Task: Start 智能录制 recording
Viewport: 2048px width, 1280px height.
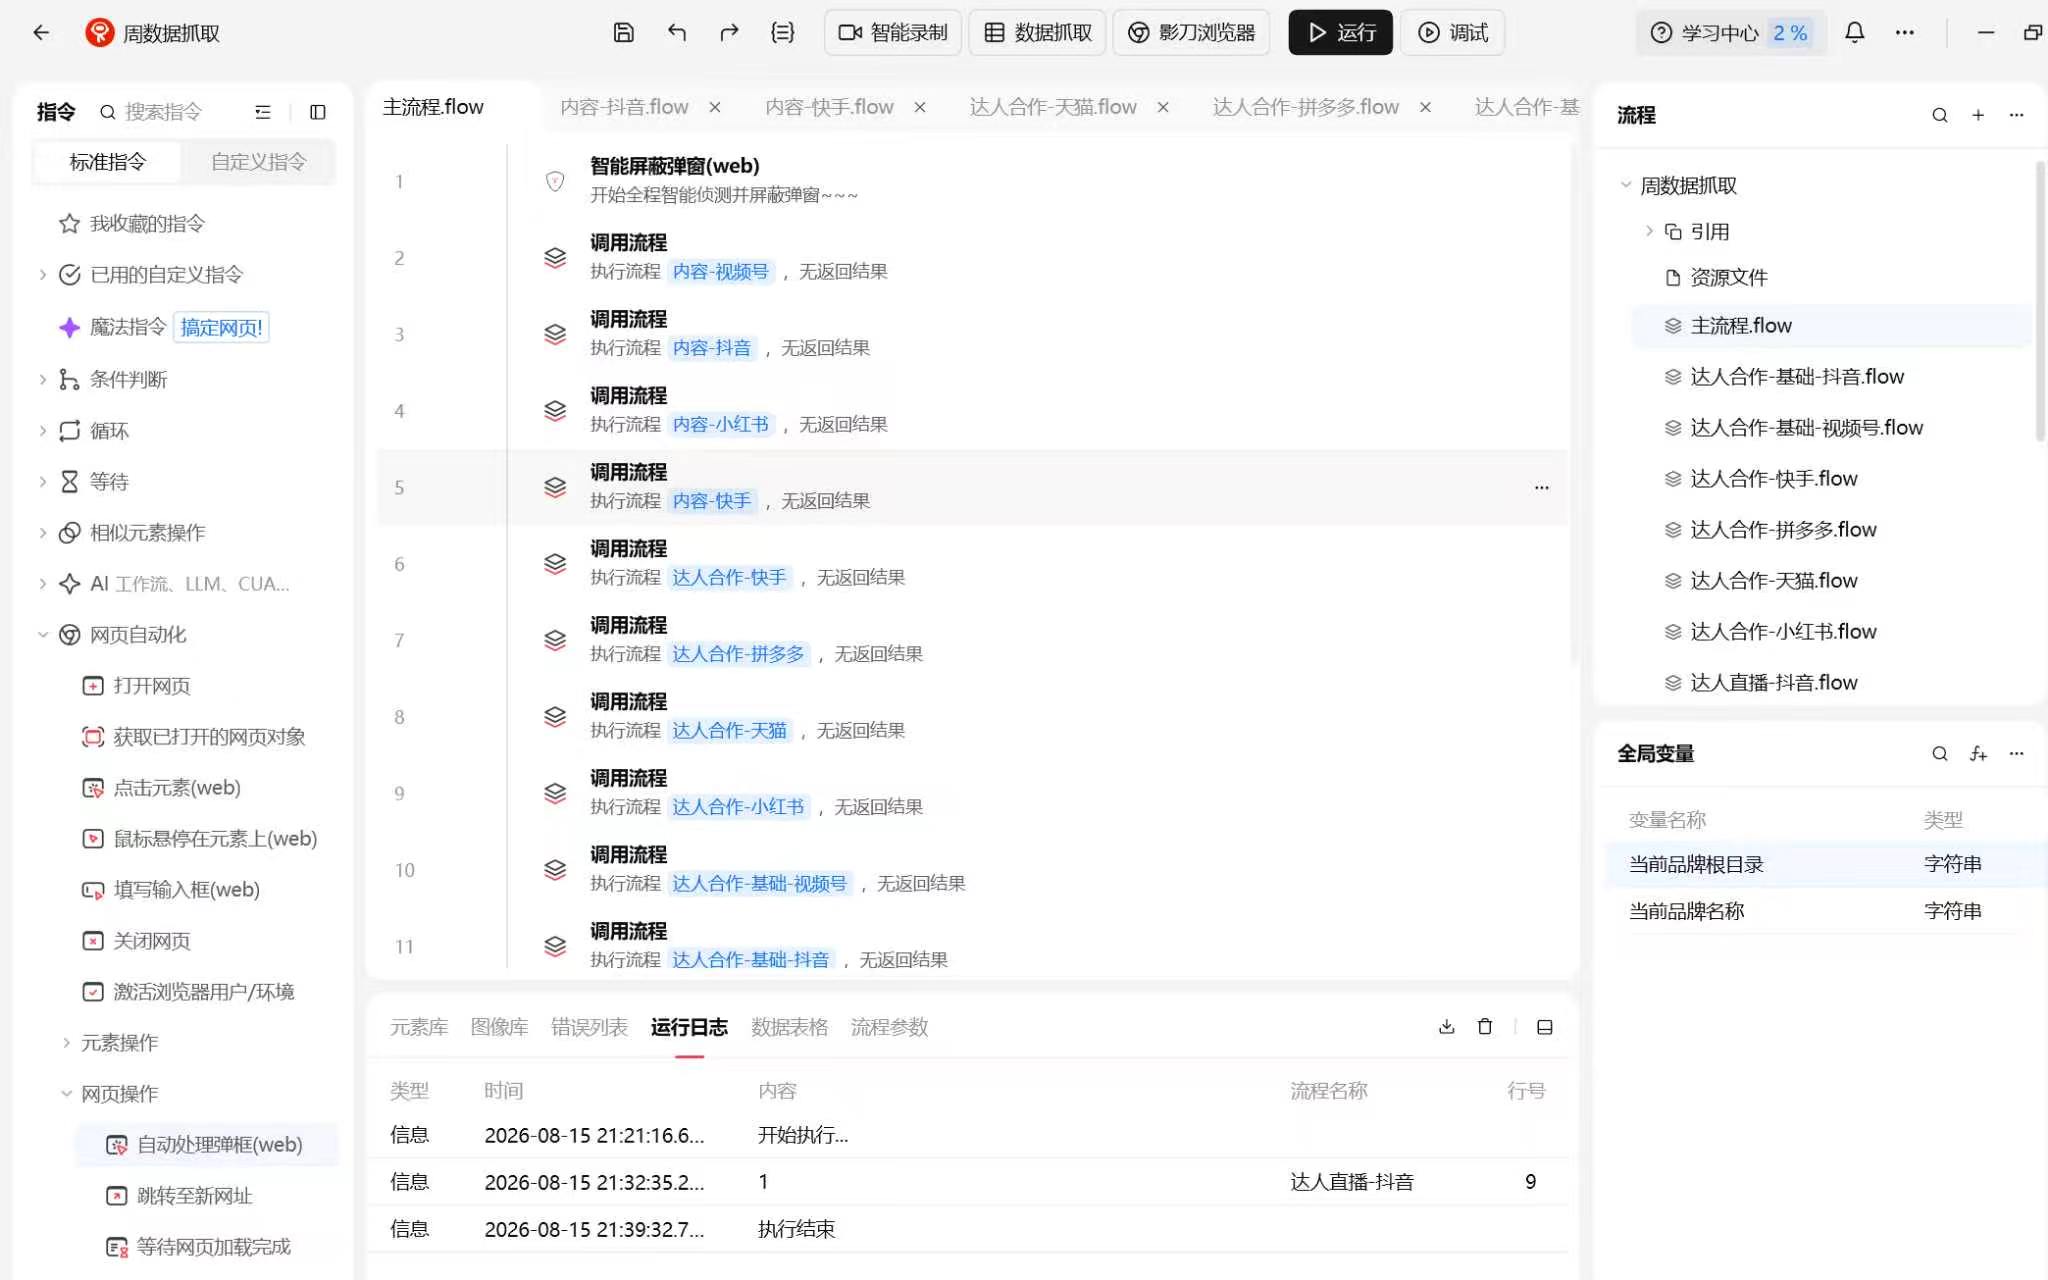Action: 893,33
